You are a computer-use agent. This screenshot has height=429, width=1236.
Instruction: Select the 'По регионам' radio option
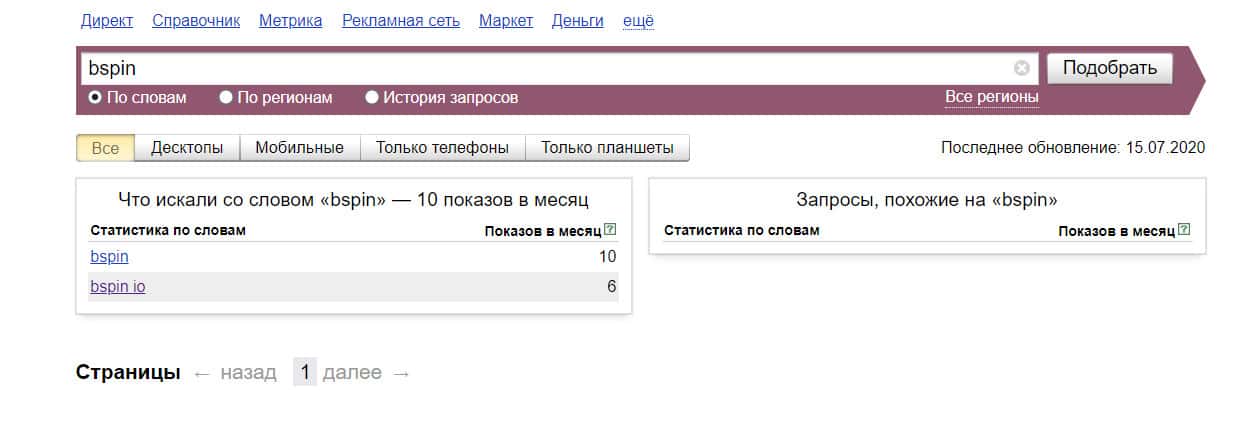click(x=226, y=98)
